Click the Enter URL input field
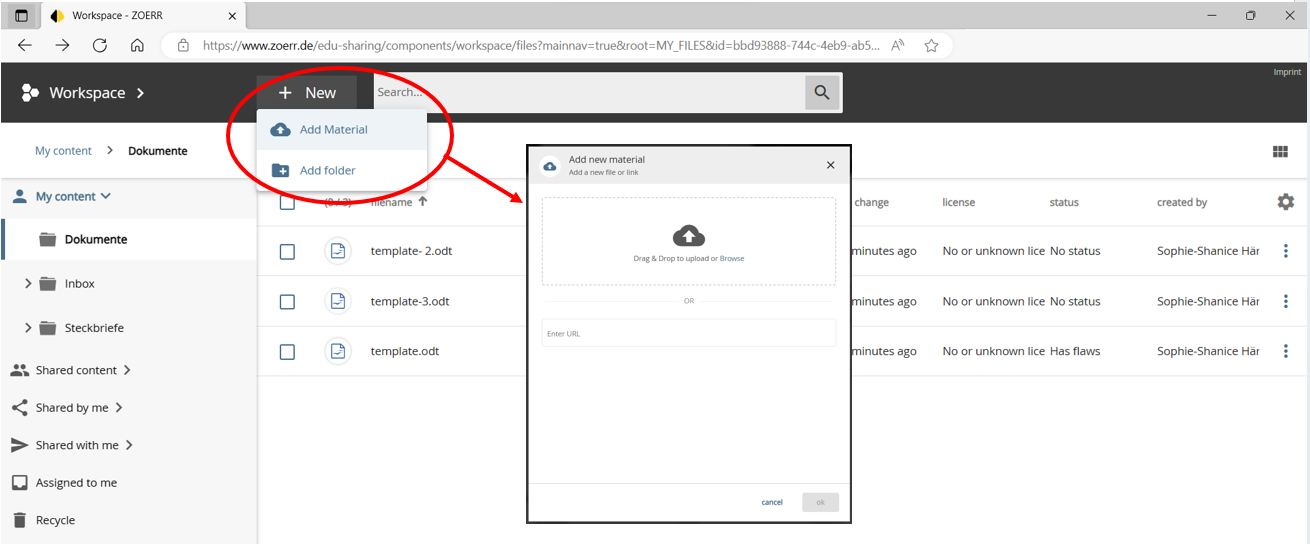The width and height of the screenshot is (1310, 544). (688, 333)
